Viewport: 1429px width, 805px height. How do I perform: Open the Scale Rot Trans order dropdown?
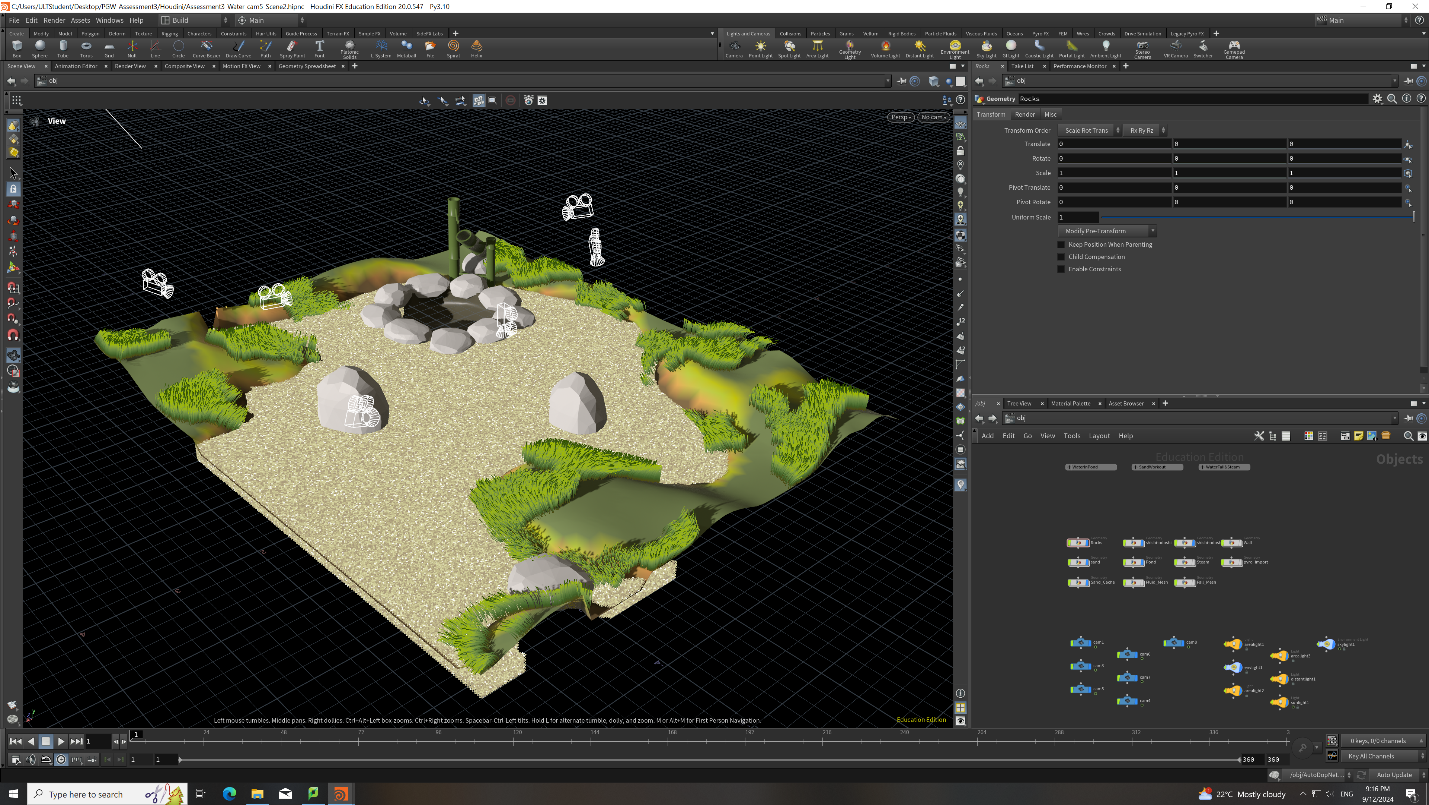click(1089, 130)
